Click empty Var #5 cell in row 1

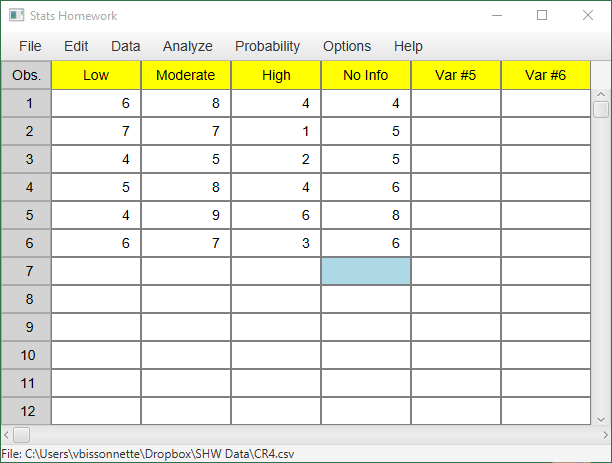point(456,103)
